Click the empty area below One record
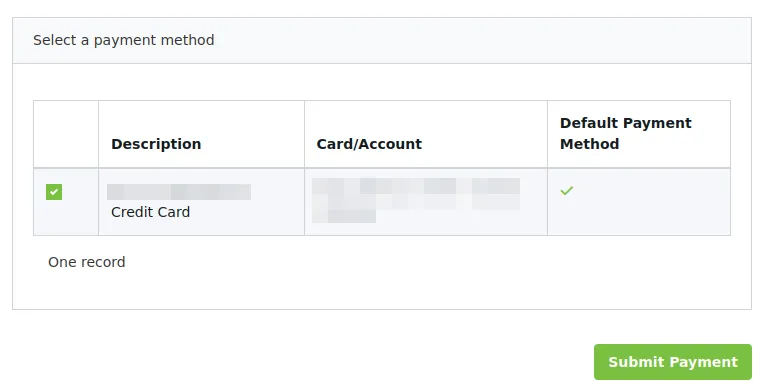Image resolution: width=761 pixels, height=388 pixels. pyautogui.click(x=381, y=290)
